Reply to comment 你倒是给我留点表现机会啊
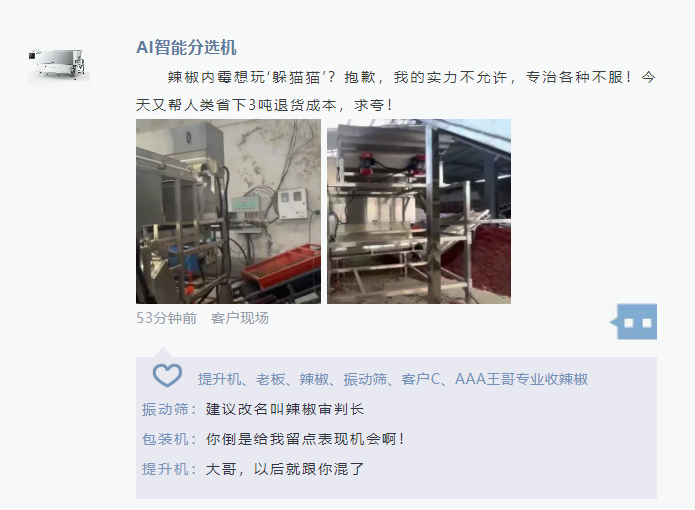695x510 pixels. (305, 439)
